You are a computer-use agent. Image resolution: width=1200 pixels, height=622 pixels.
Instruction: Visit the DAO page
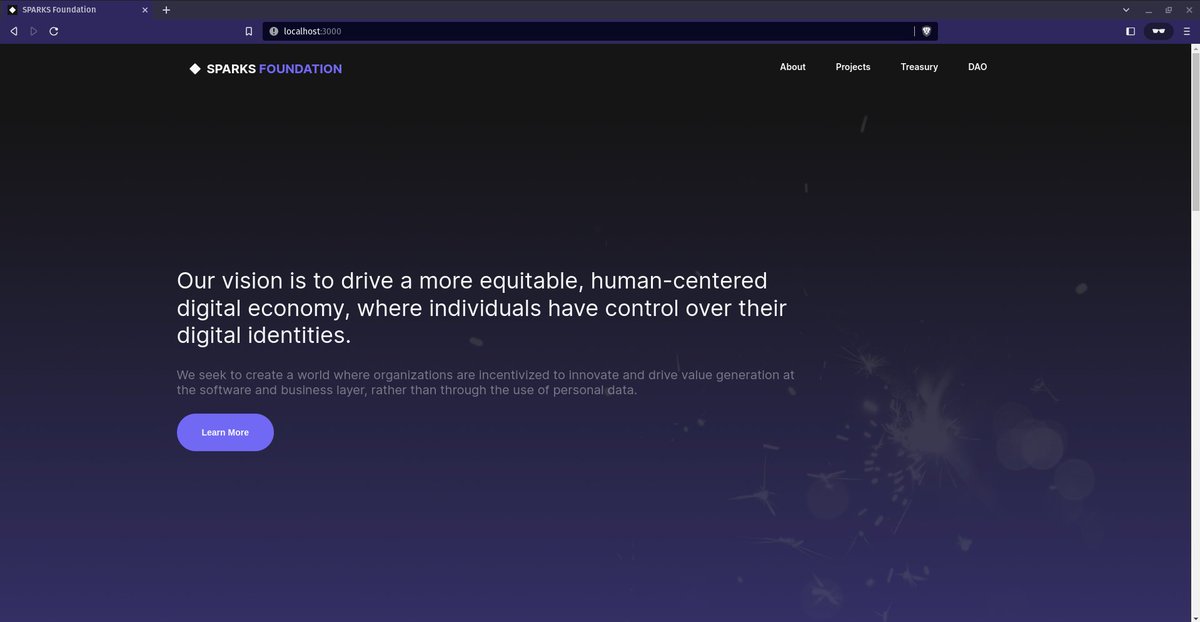(x=976, y=67)
